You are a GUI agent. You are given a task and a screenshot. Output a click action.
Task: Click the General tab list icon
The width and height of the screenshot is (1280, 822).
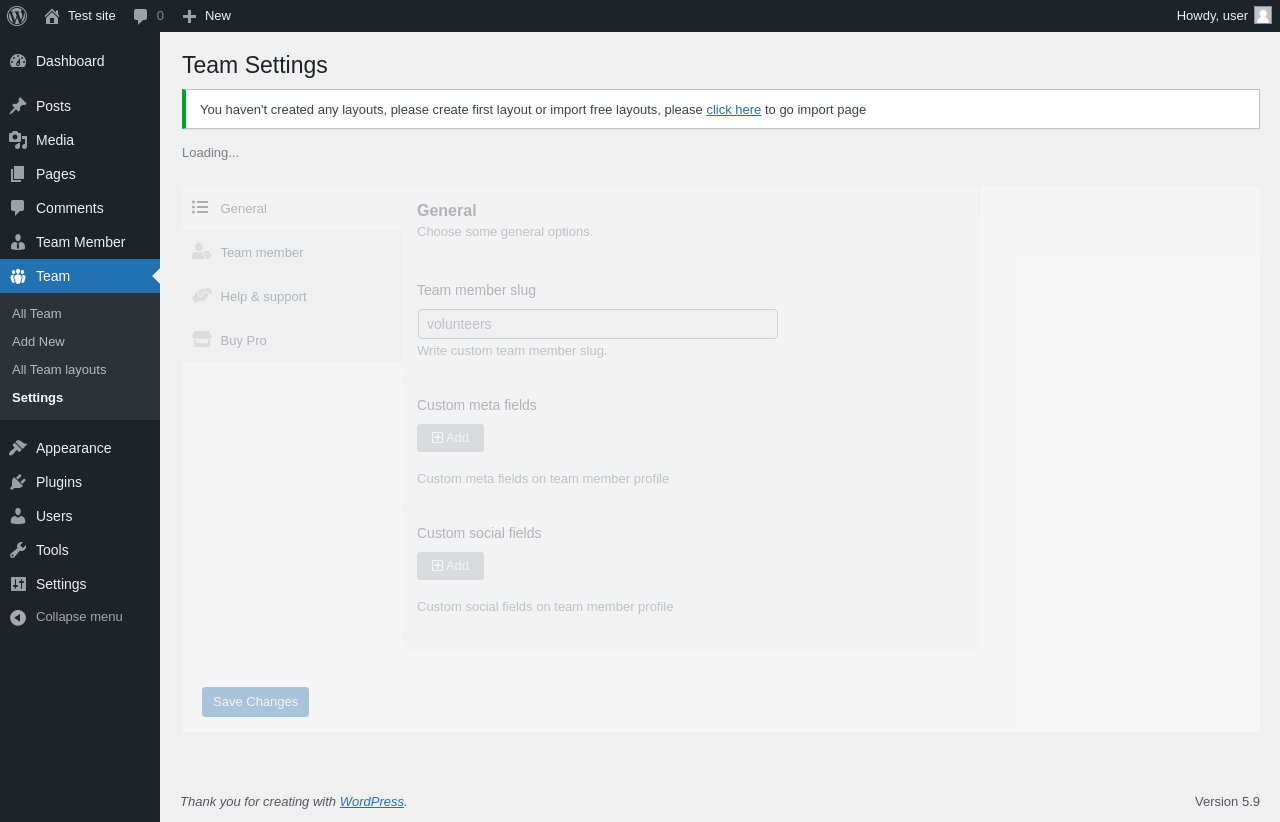pos(201,207)
